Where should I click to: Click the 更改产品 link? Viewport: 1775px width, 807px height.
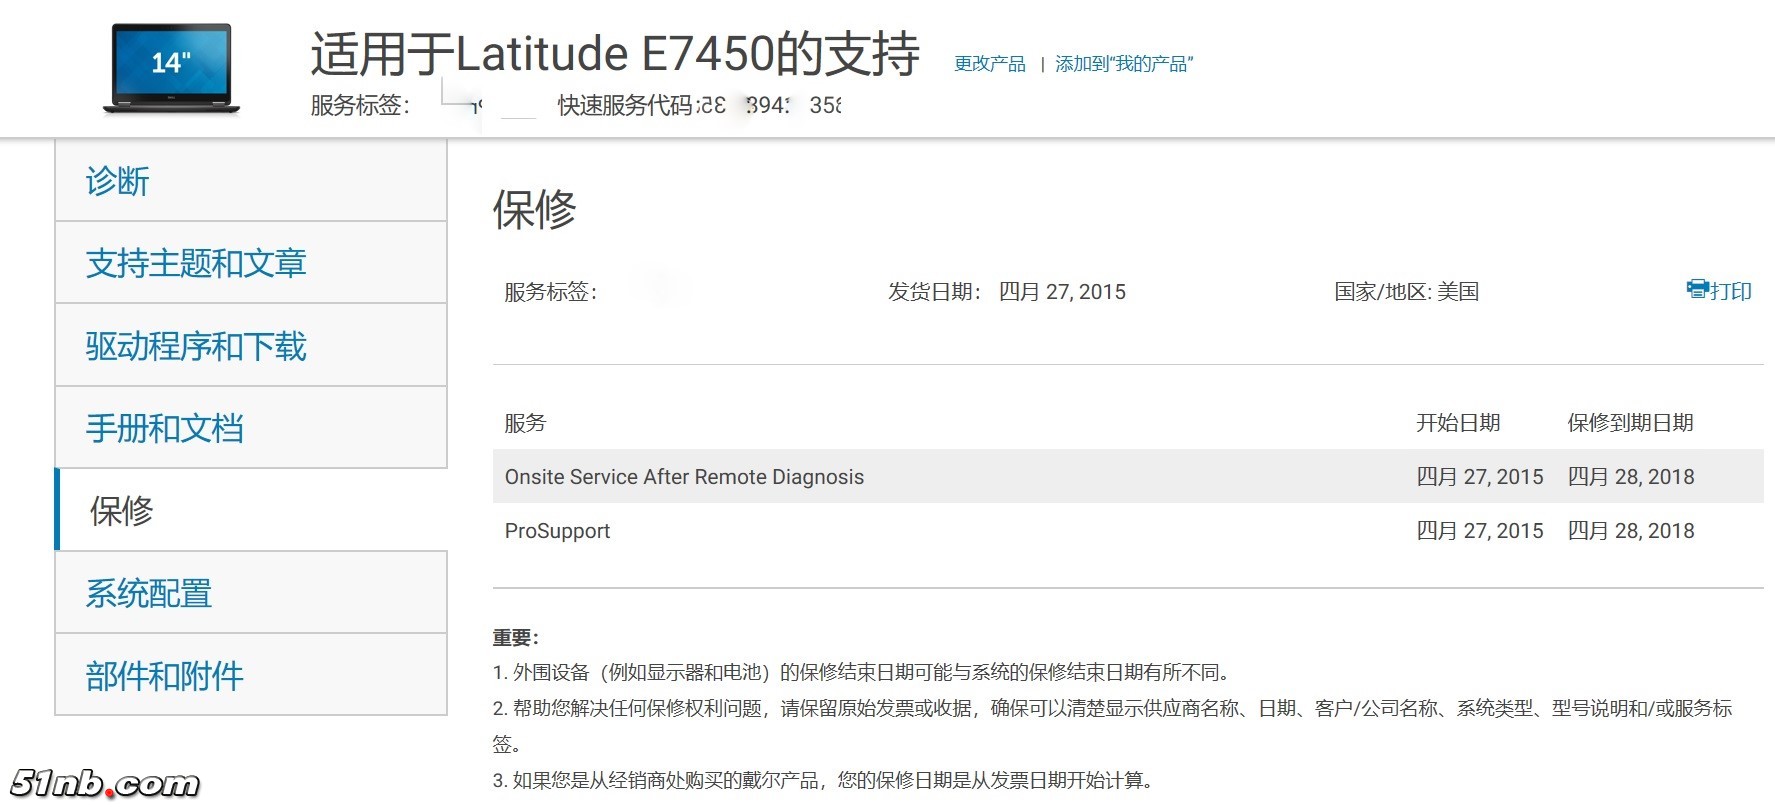990,64
